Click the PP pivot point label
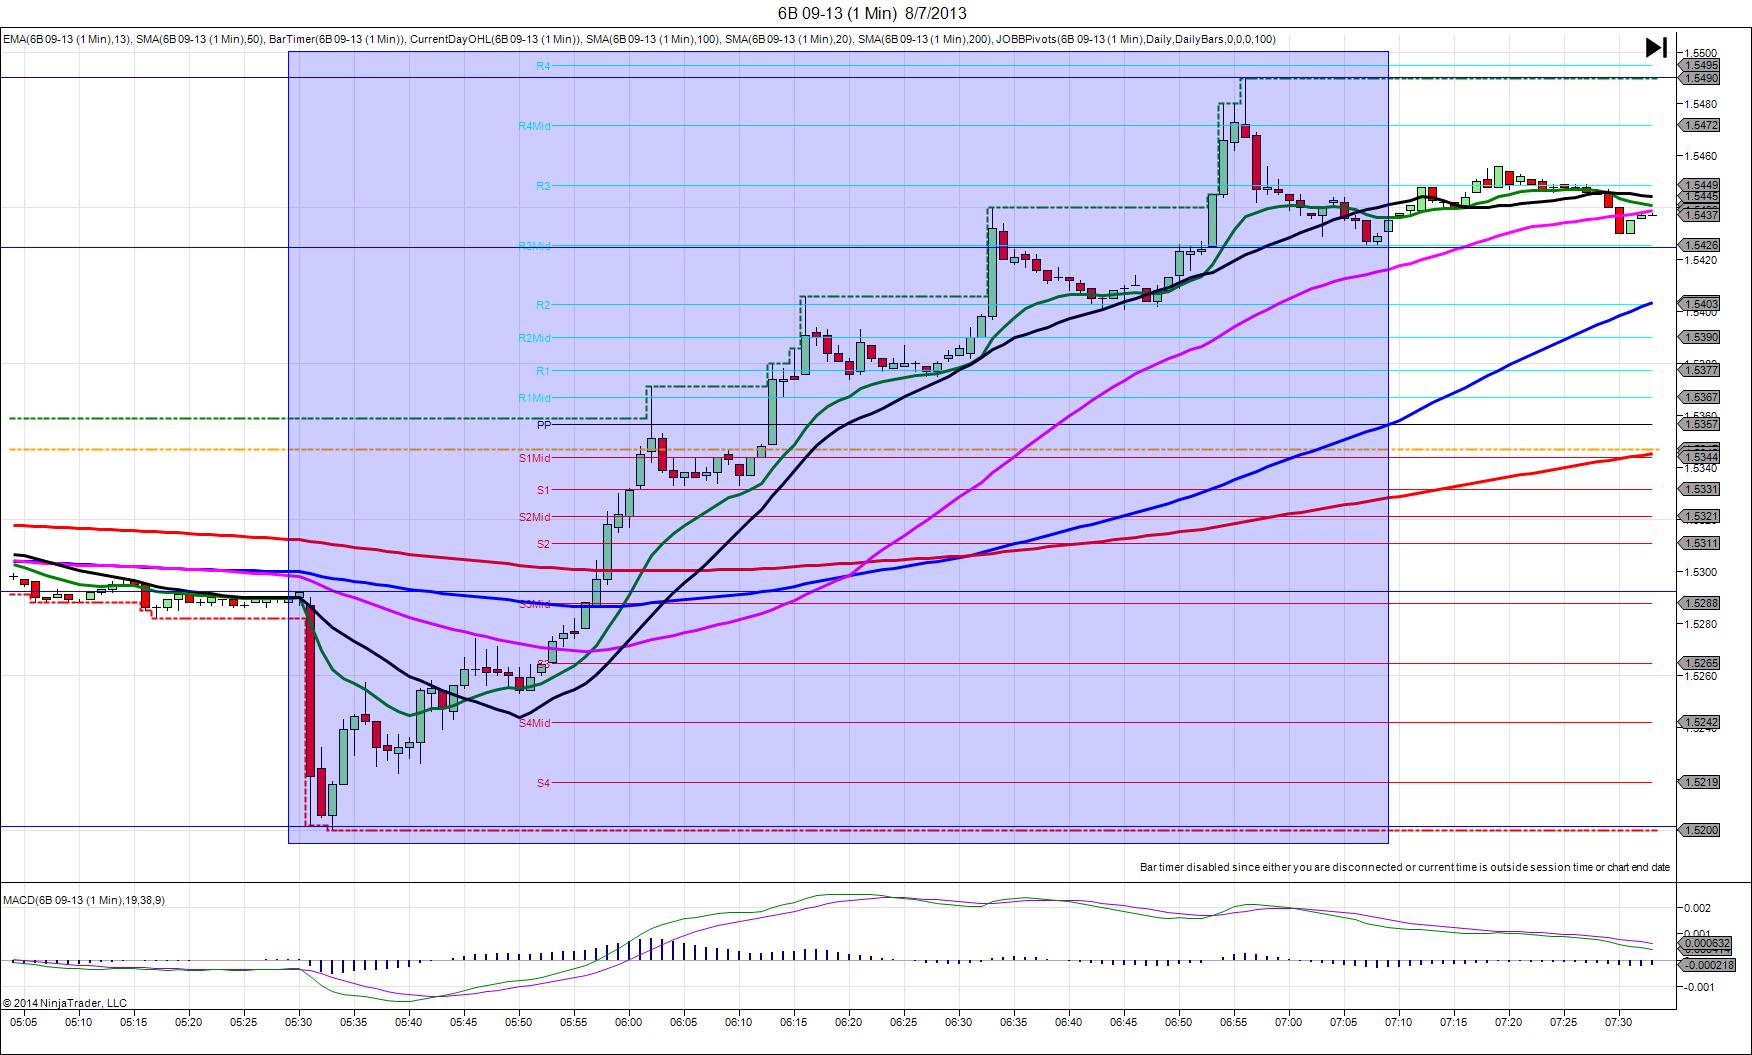The image size is (1752, 1055). tap(543, 425)
